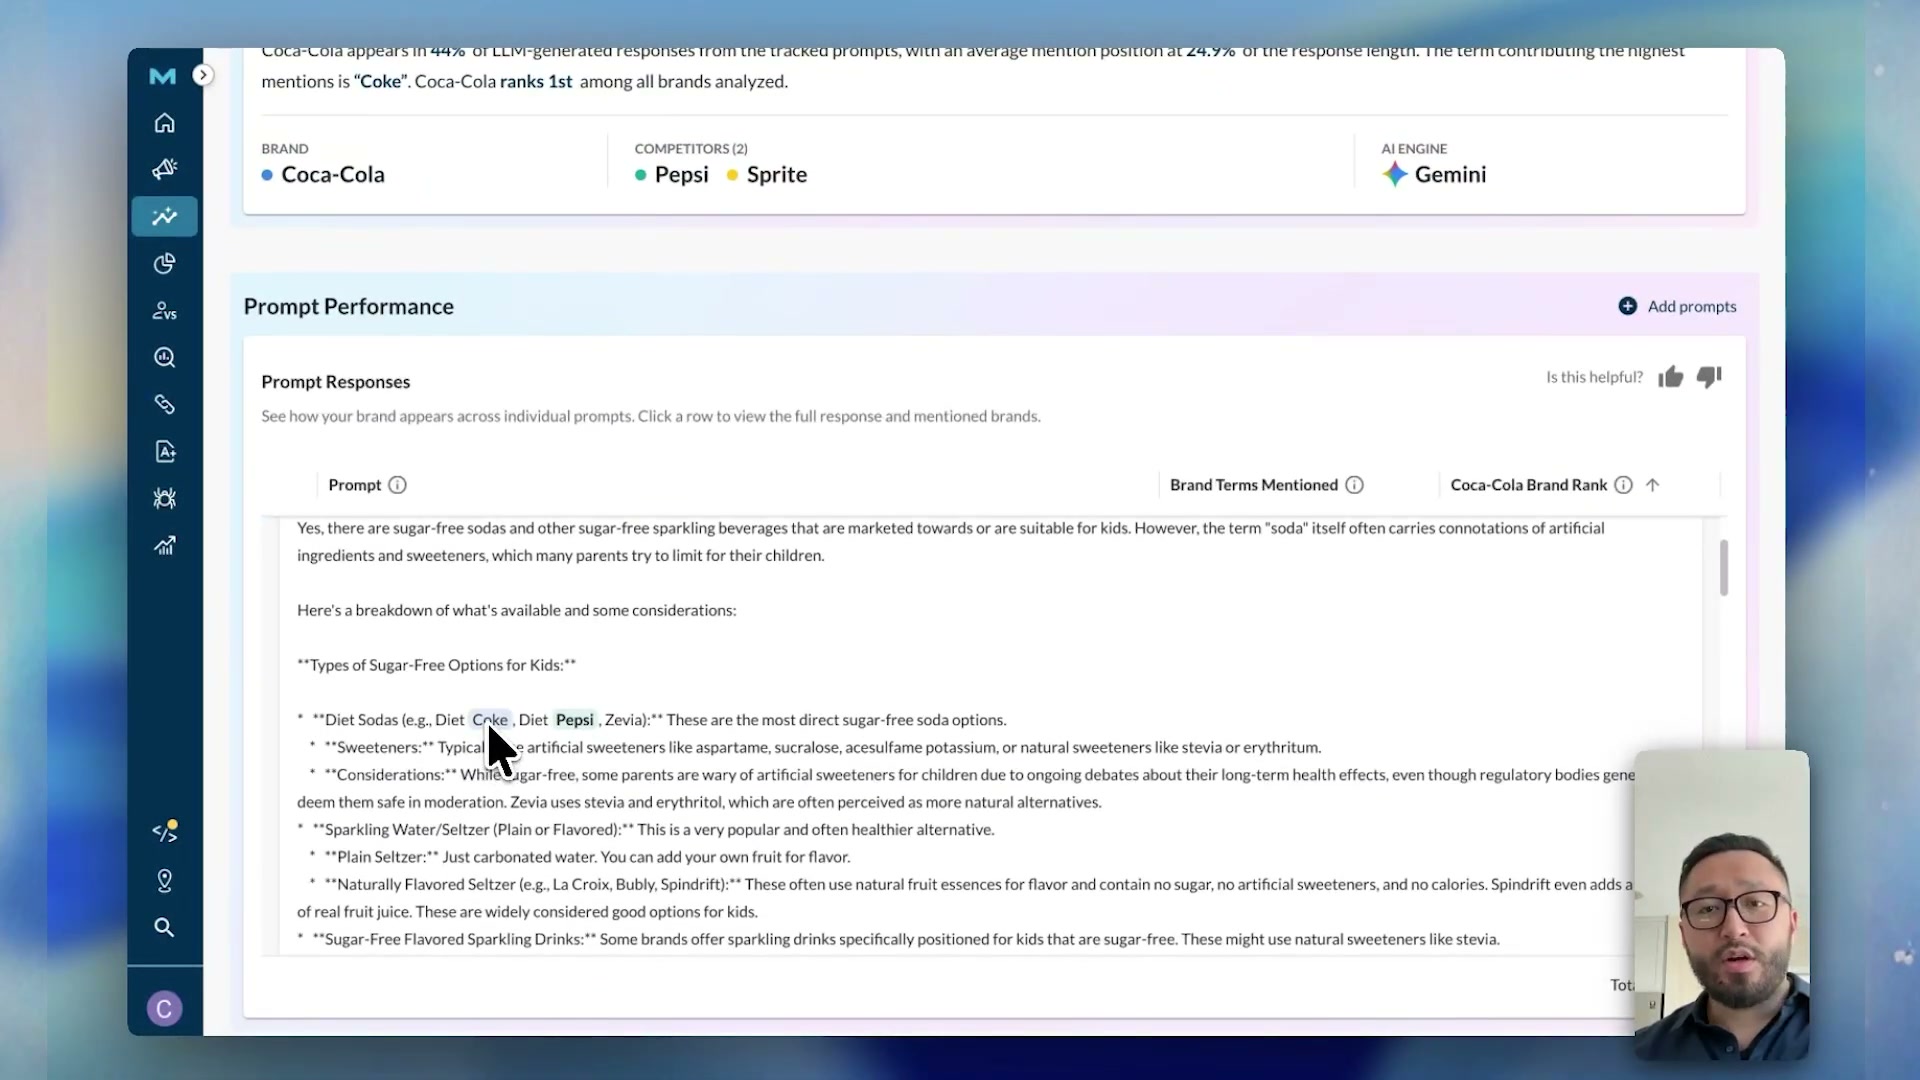Click the 'ranks 1st' text in the summary
The width and height of the screenshot is (1920, 1080).
pyautogui.click(x=536, y=81)
